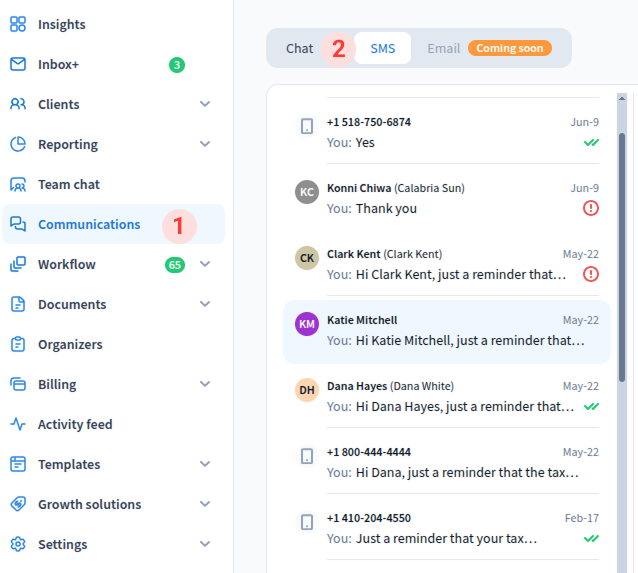The image size is (638, 573).
Task: Click the Organizers clipboard icon
Action: (x=18, y=344)
